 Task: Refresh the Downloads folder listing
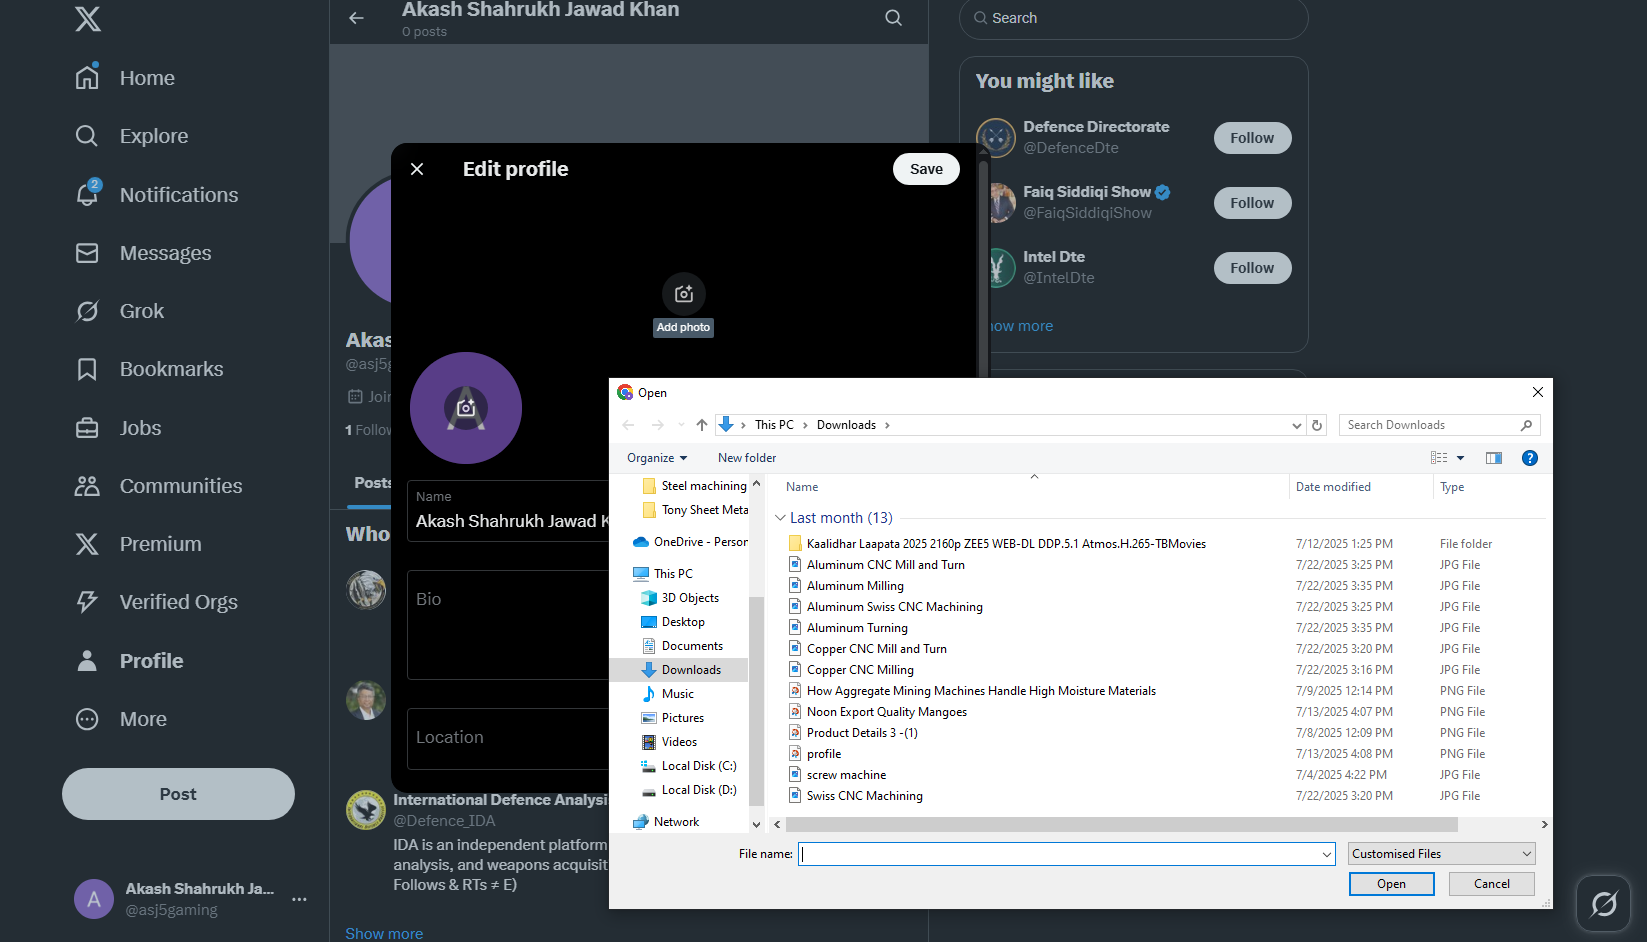point(1317,425)
